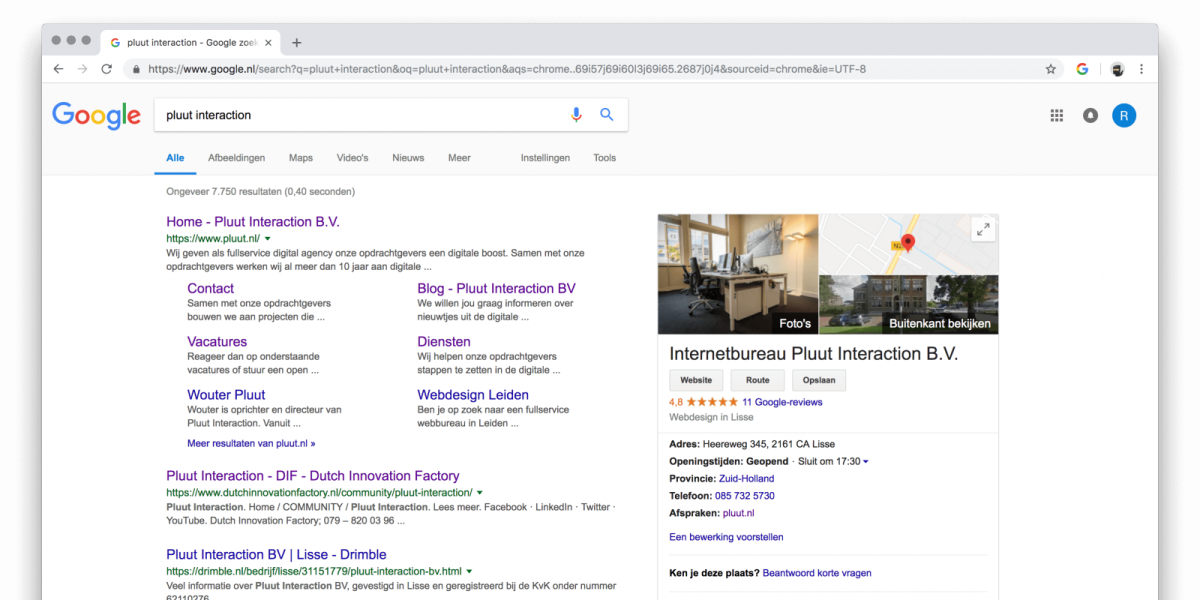Expand the map with the enlarge icon
Image resolution: width=1200 pixels, height=600 pixels.
983,229
